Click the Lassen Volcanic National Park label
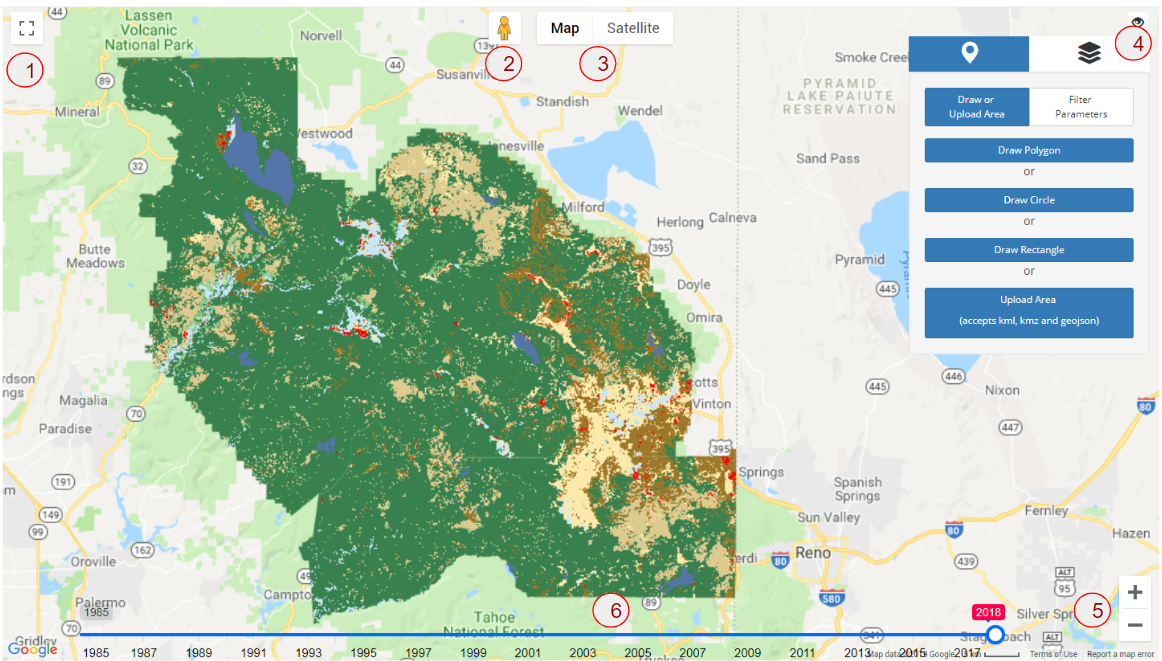1162x661 pixels. [148, 30]
